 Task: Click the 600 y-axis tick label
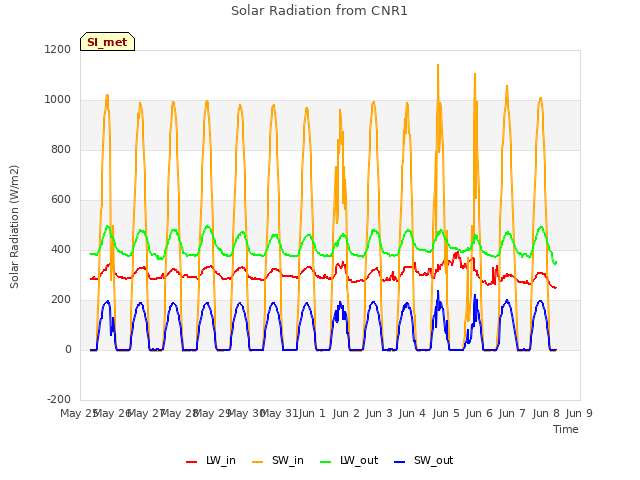[61, 200]
